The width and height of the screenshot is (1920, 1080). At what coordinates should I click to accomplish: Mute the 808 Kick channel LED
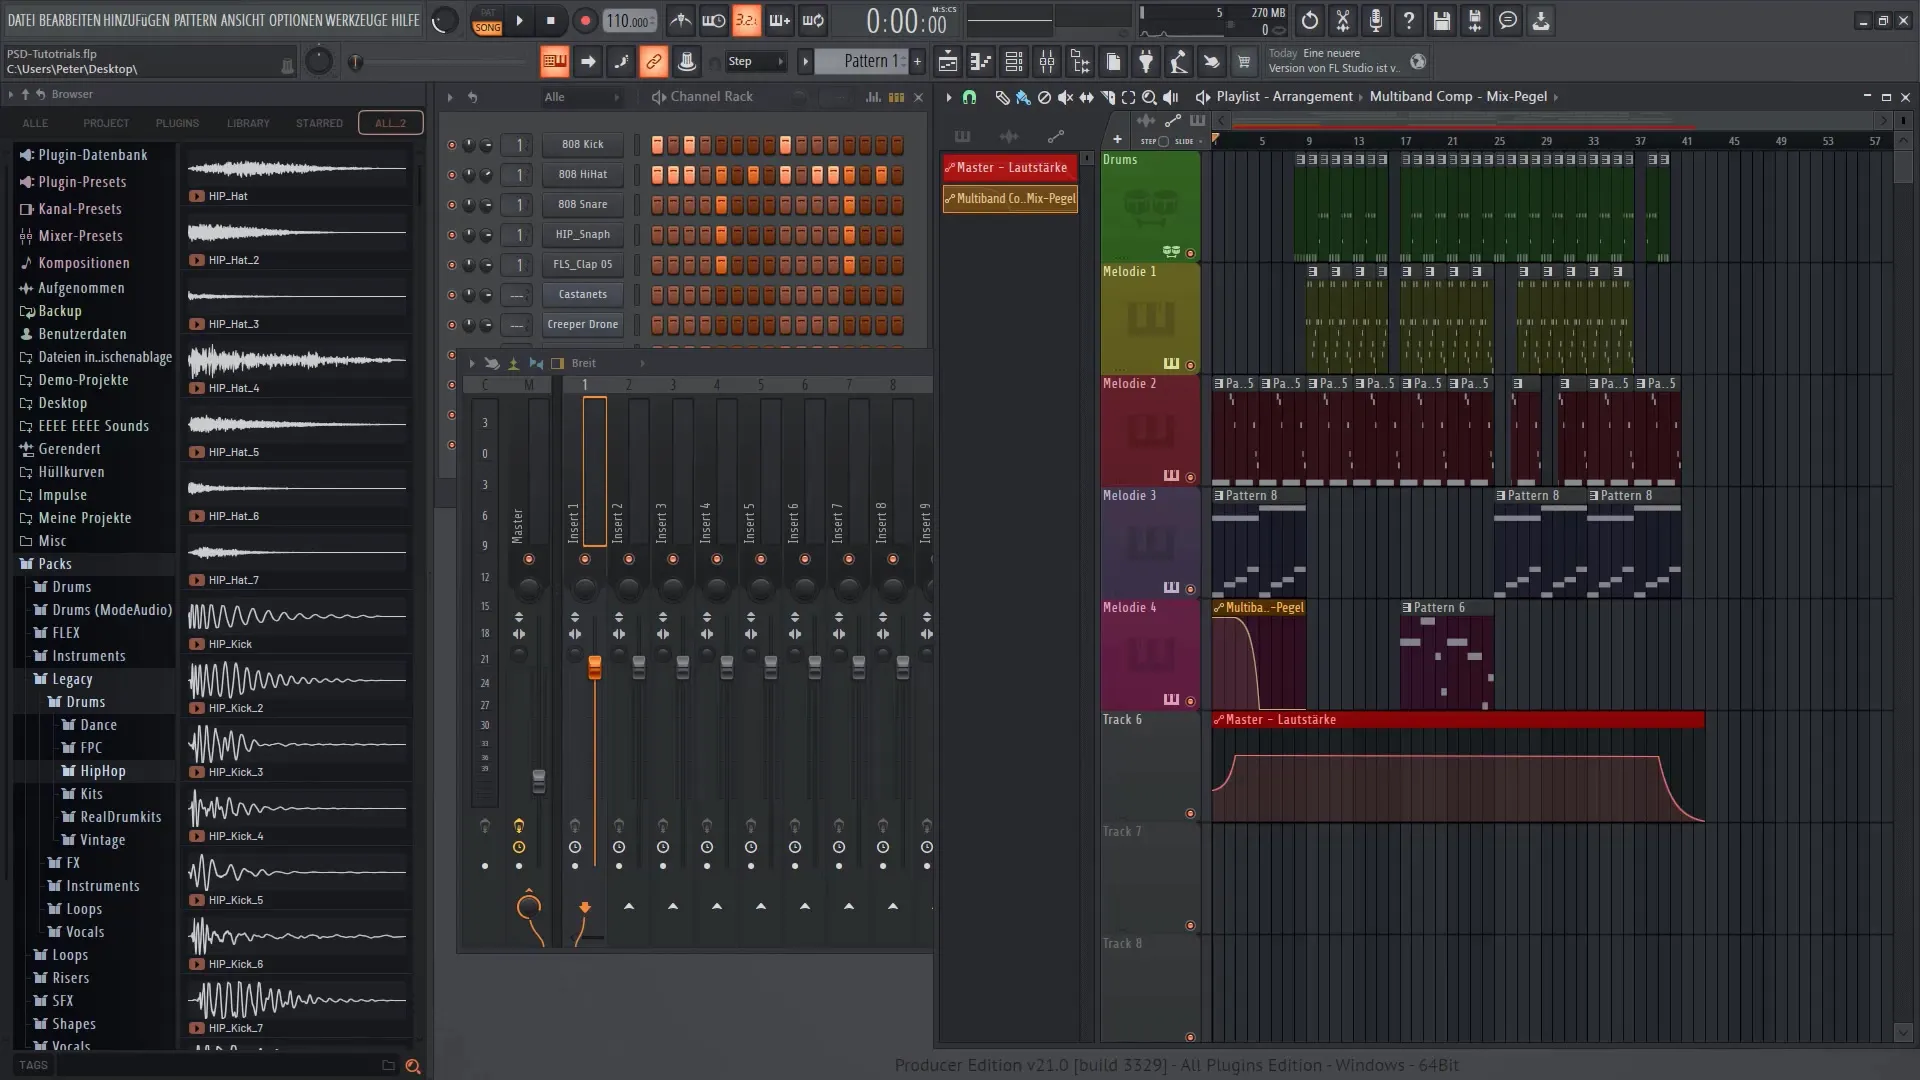(x=451, y=145)
